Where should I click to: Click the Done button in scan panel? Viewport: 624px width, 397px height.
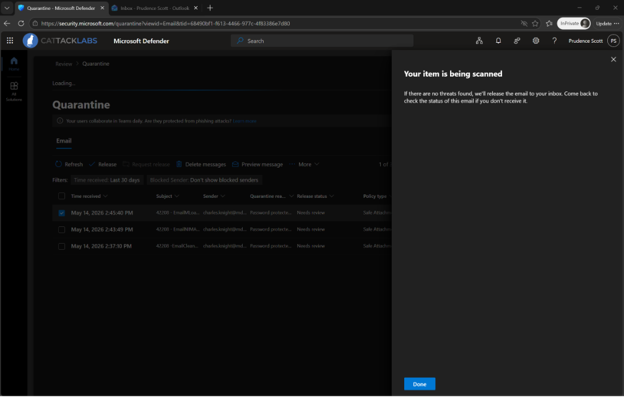pyautogui.click(x=419, y=384)
